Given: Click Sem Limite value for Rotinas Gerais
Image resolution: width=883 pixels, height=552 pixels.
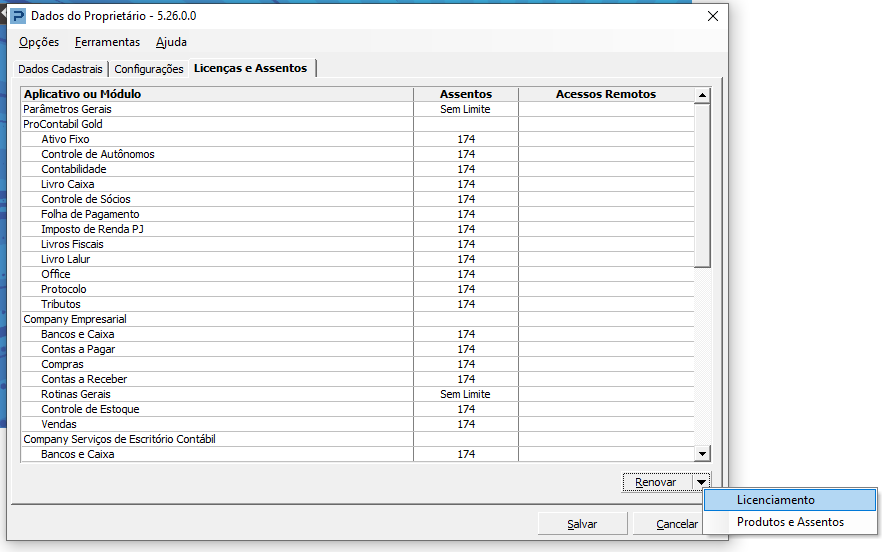Looking at the screenshot, I should pyautogui.click(x=465, y=394).
